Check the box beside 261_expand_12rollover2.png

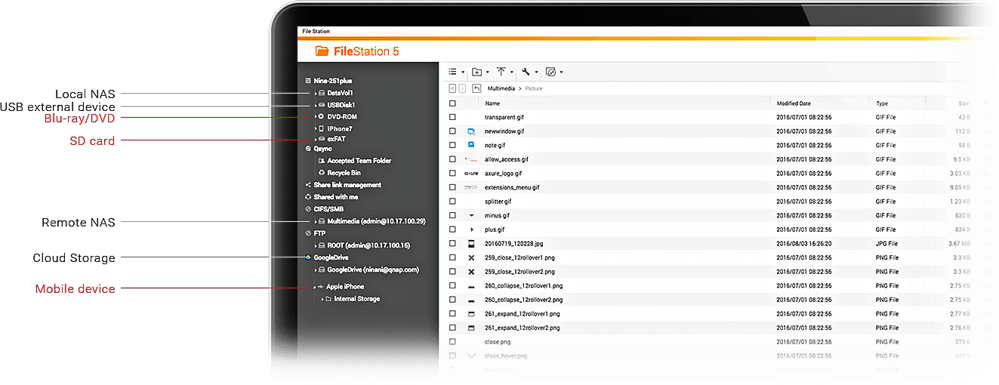coord(452,328)
